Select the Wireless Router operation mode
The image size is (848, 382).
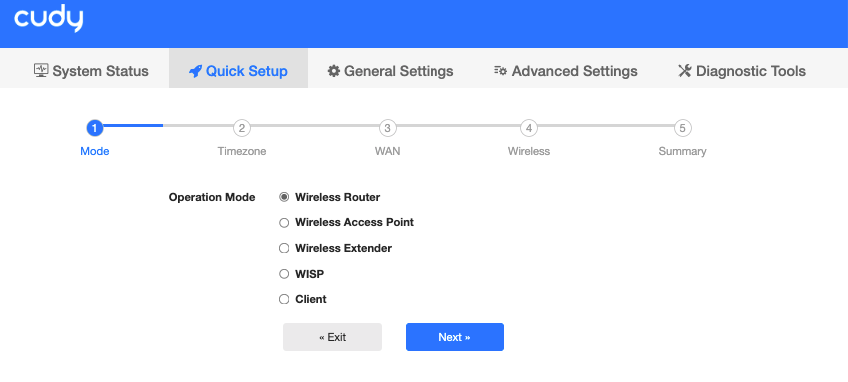pos(284,197)
